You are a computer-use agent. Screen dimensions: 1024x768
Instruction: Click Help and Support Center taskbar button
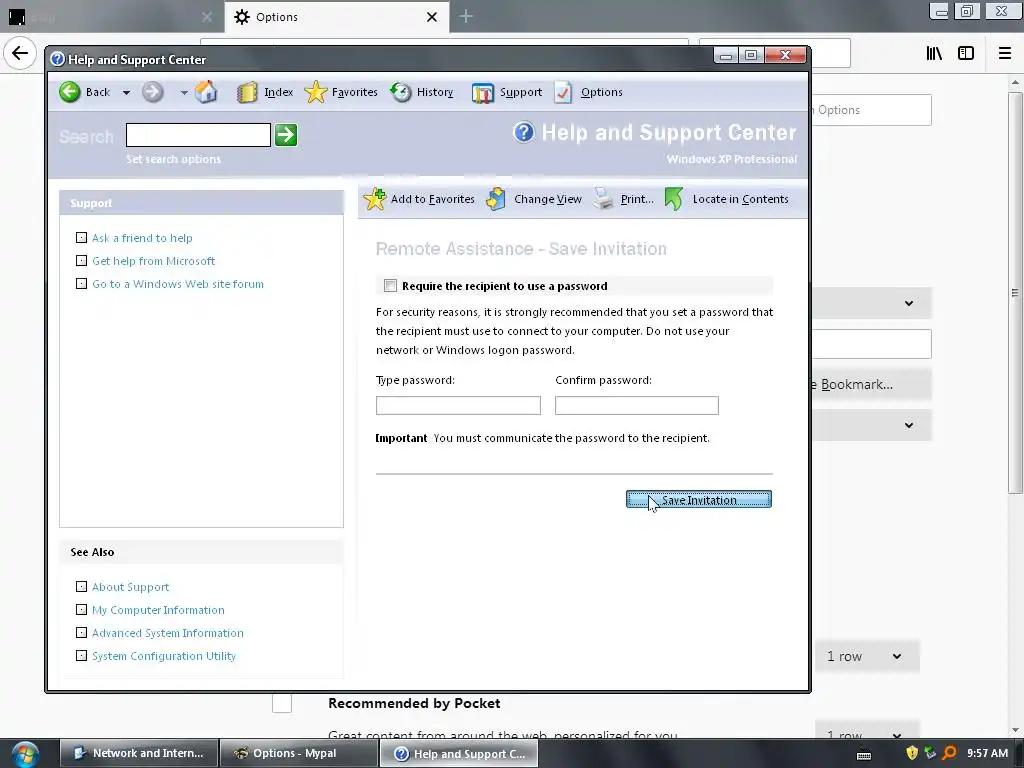tap(459, 754)
